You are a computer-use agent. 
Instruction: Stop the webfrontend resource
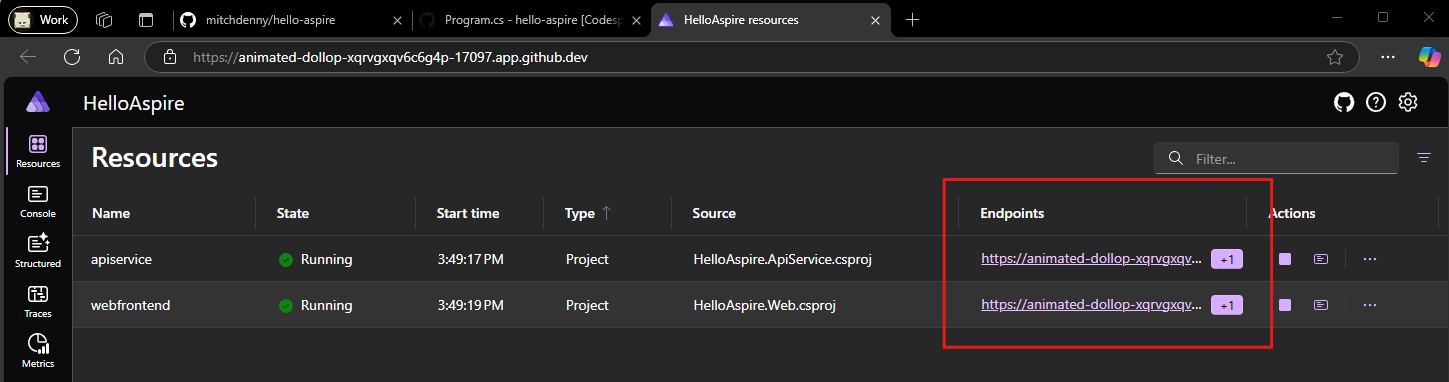click(1285, 305)
